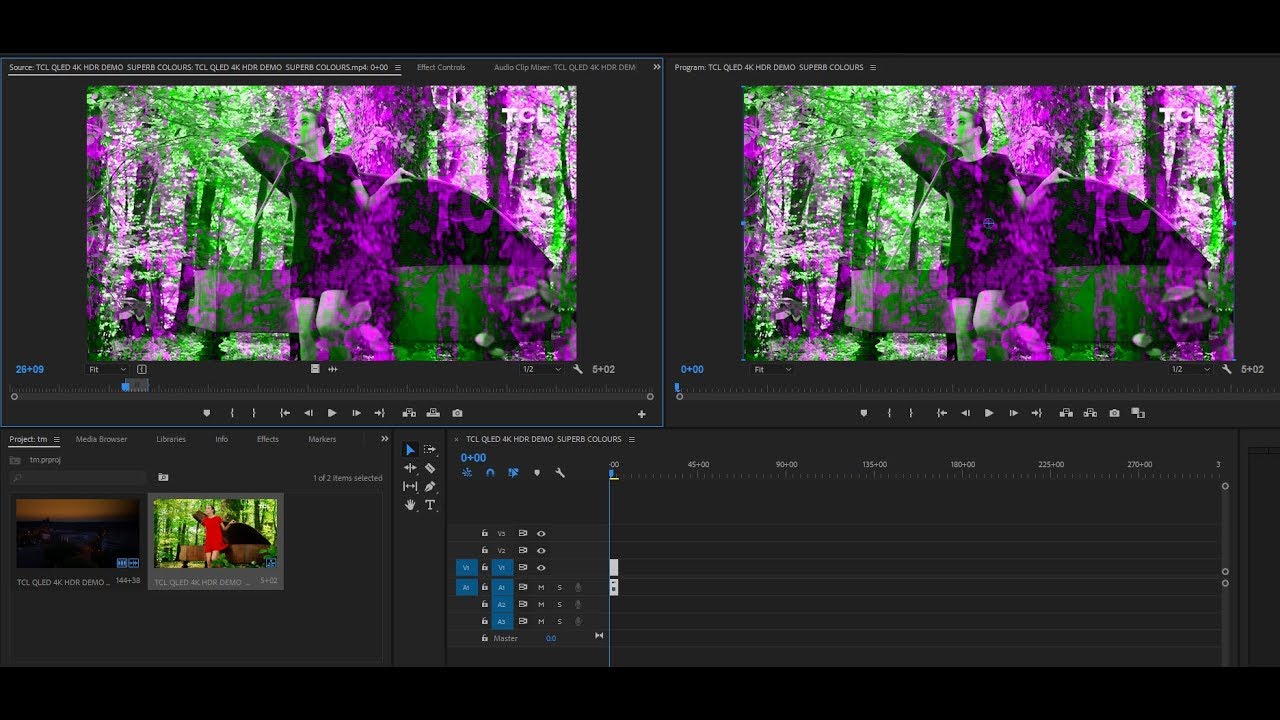The image size is (1280, 720).
Task: Toggle V1 track output eye
Action: click(541, 568)
